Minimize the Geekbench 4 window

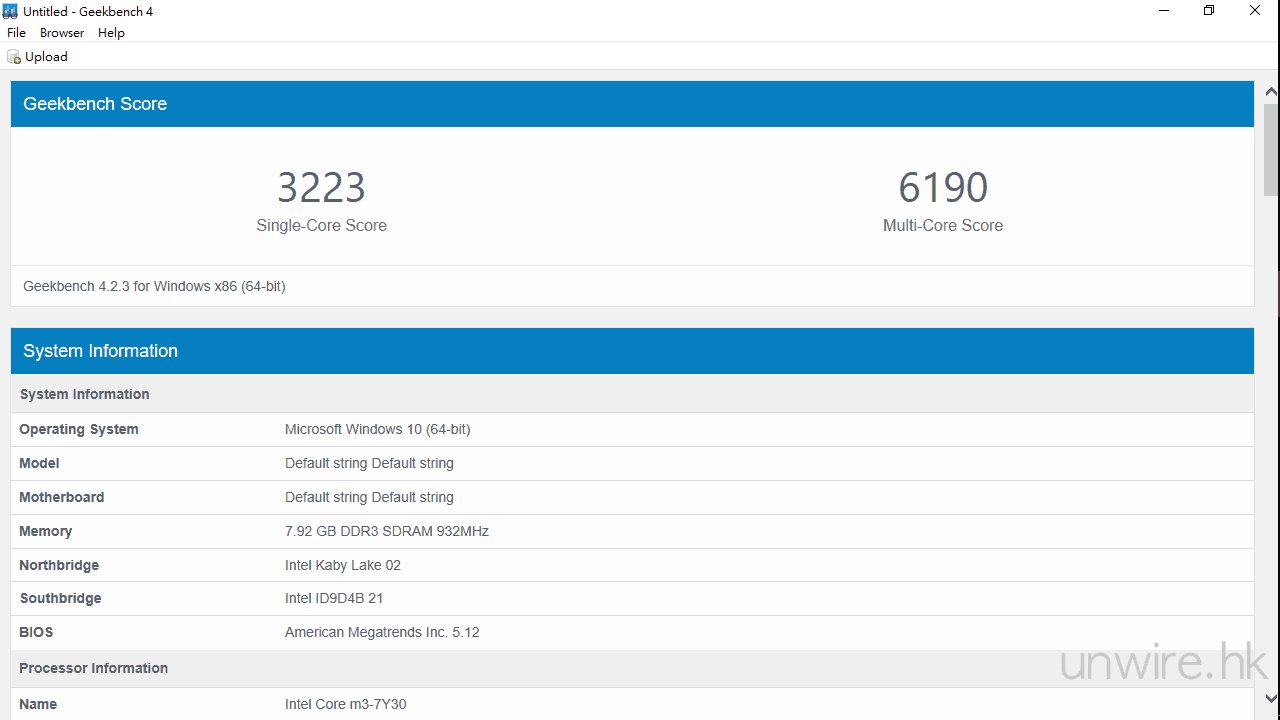pyautogui.click(x=1164, y=11)
